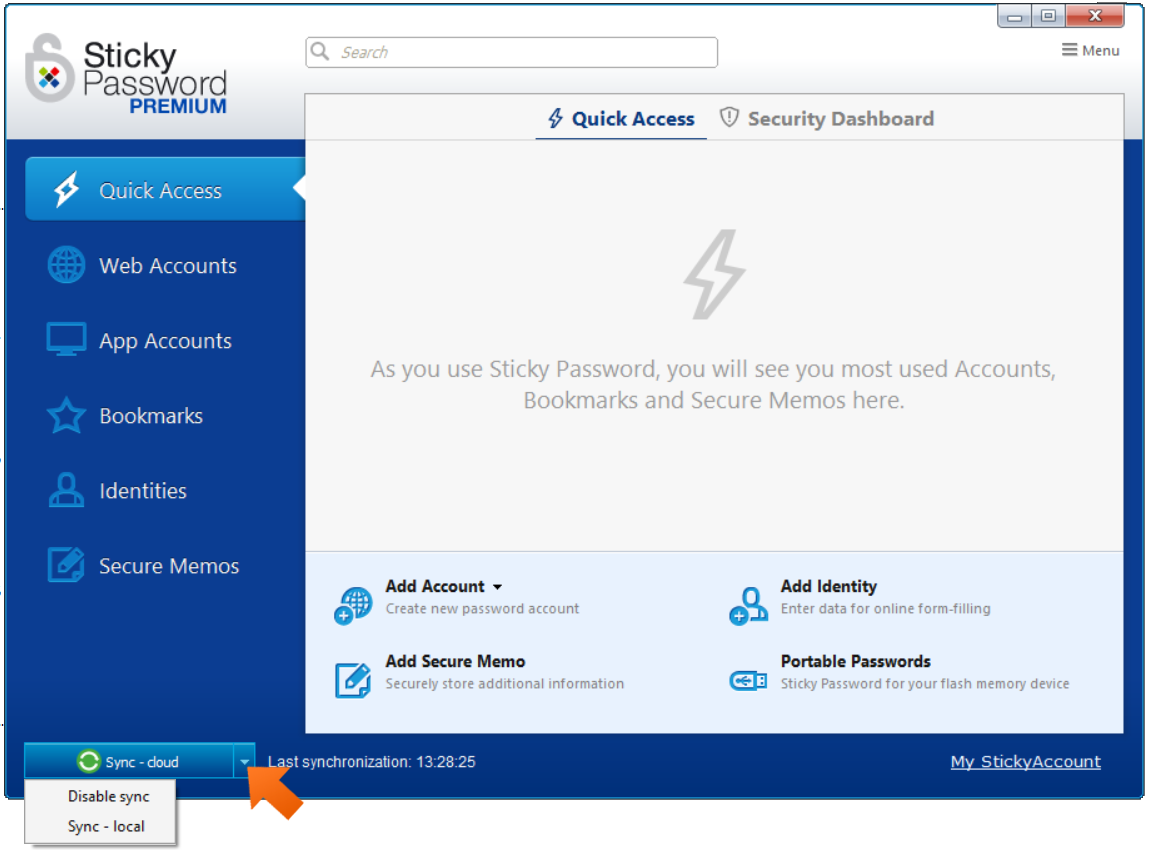
Task: Choose Disable sync from the menu
Action: [108, 797]
